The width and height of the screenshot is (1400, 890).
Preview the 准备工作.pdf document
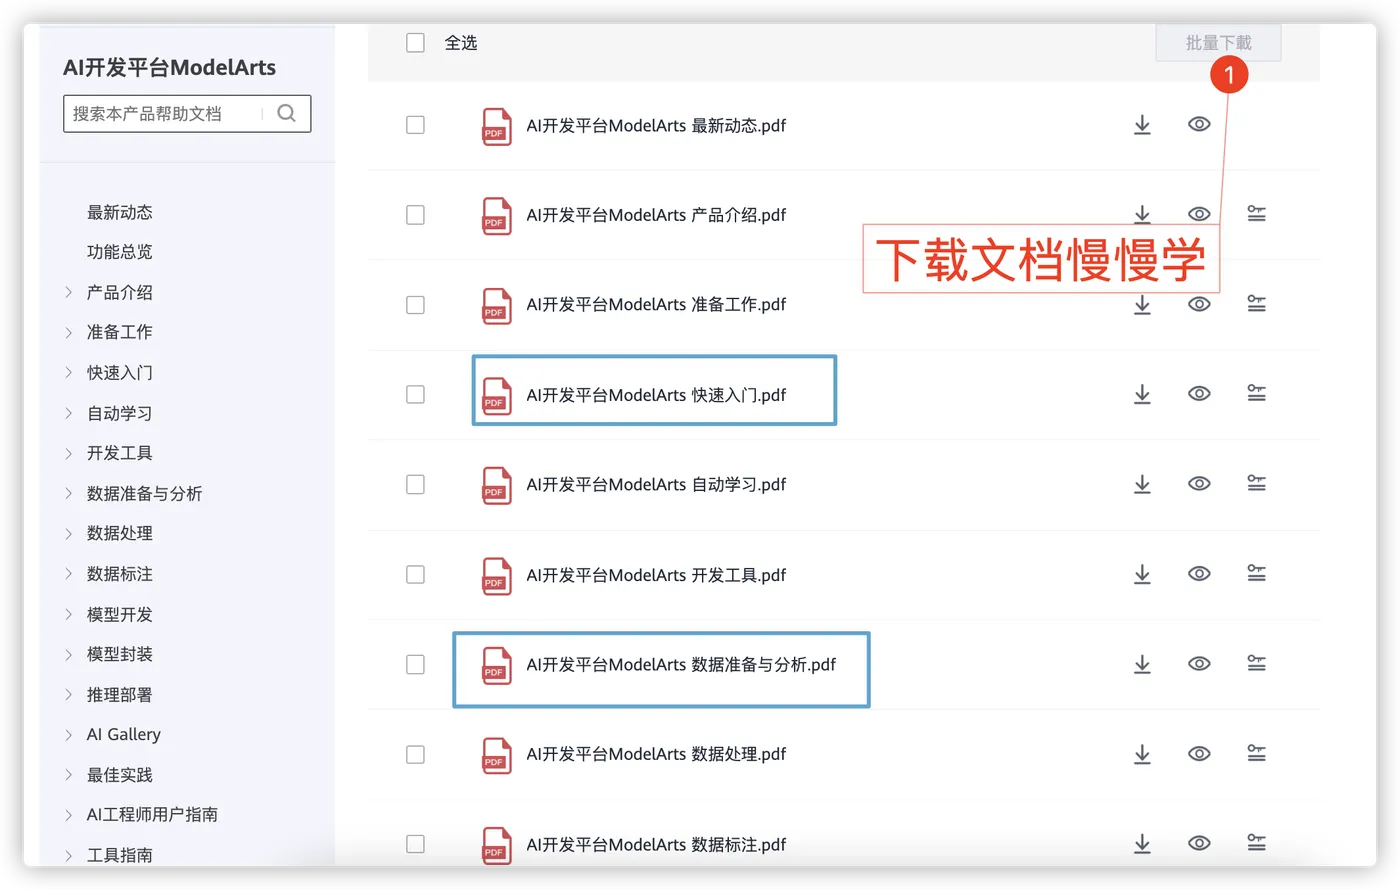[1199, 304]
